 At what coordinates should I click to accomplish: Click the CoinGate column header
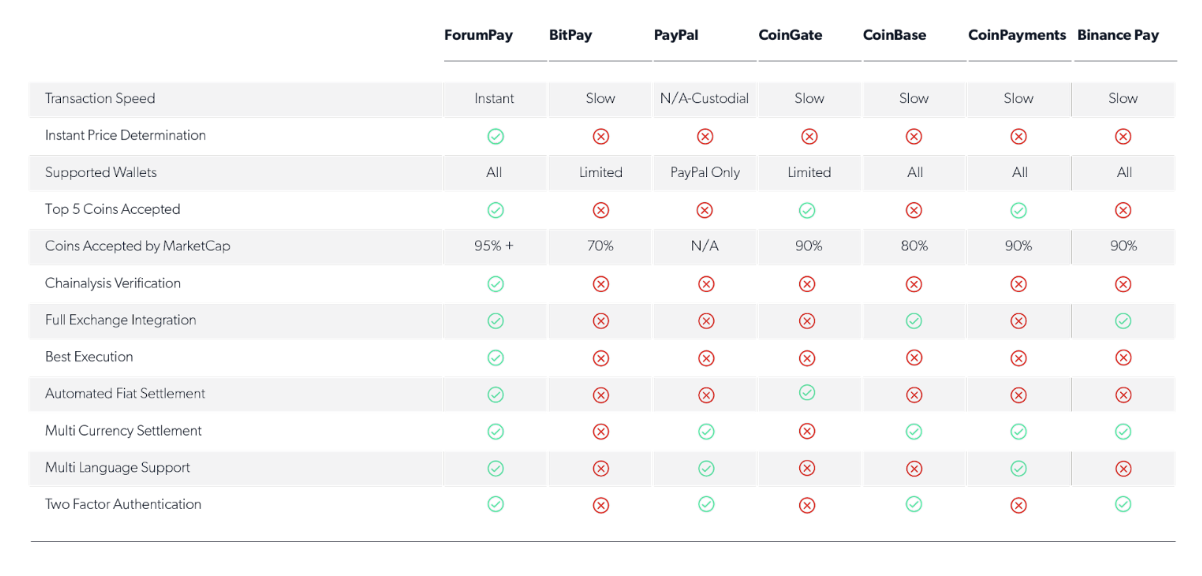click(x=790, y=35)
